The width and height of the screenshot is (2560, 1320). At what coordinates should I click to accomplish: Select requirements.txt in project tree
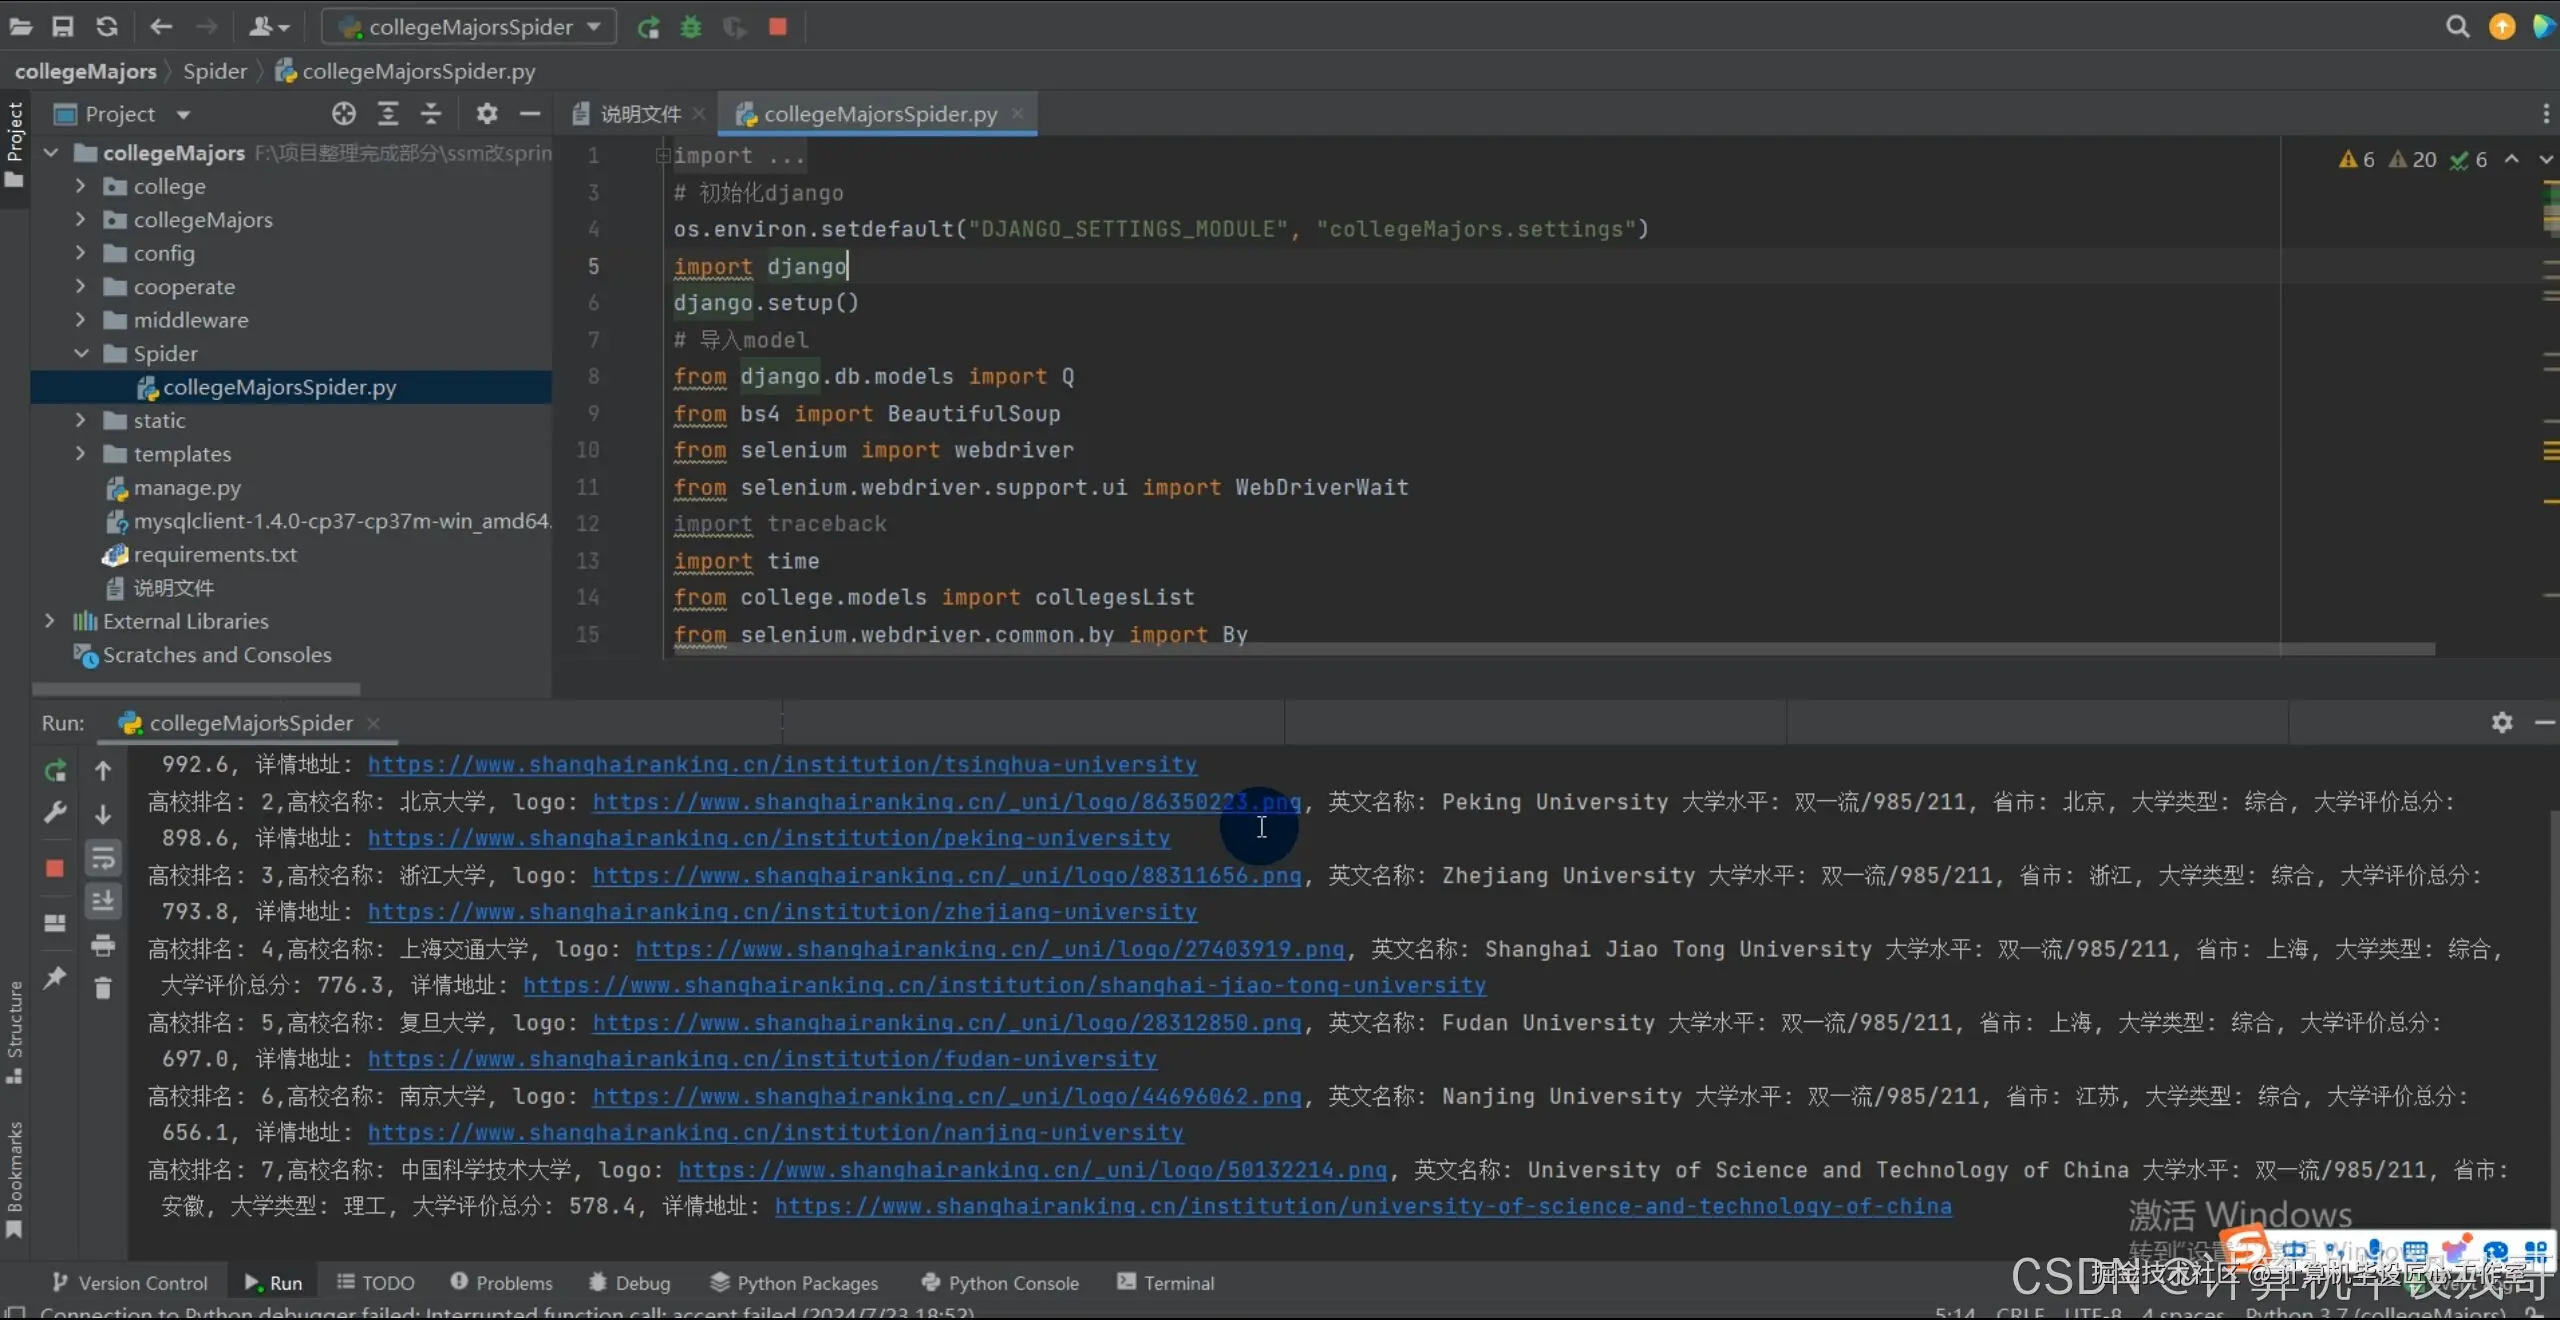[215, 554]
